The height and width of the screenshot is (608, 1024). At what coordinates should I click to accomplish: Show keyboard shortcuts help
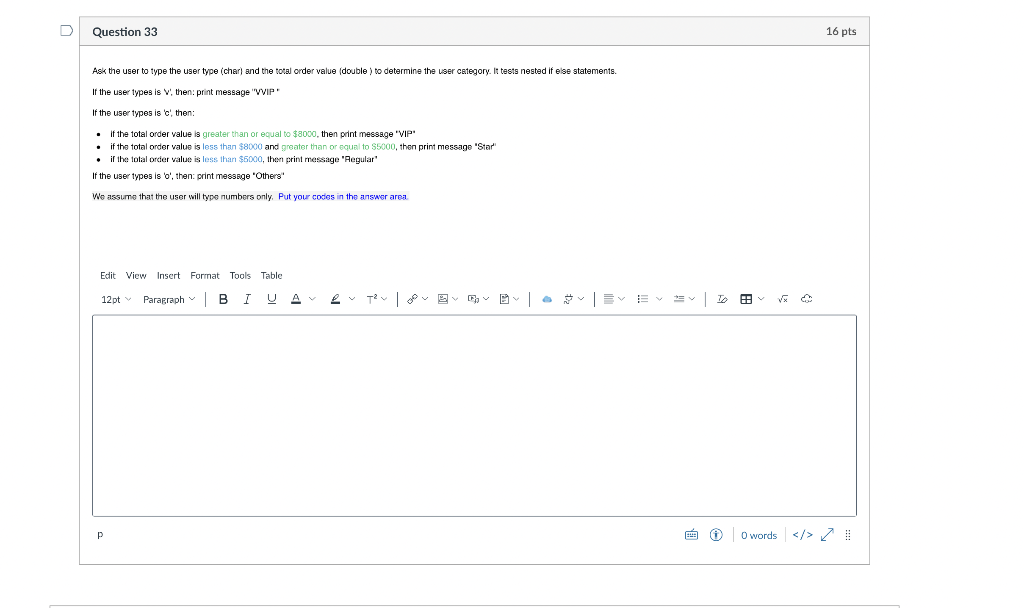pos(691,535)
